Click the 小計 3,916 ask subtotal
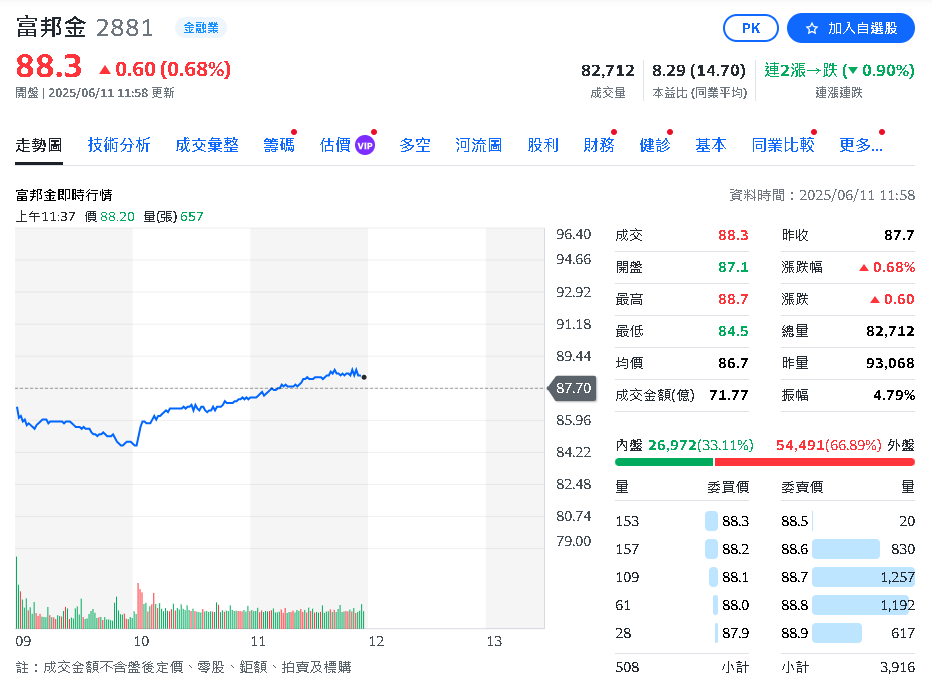932x688 pixels. [897, 667]
